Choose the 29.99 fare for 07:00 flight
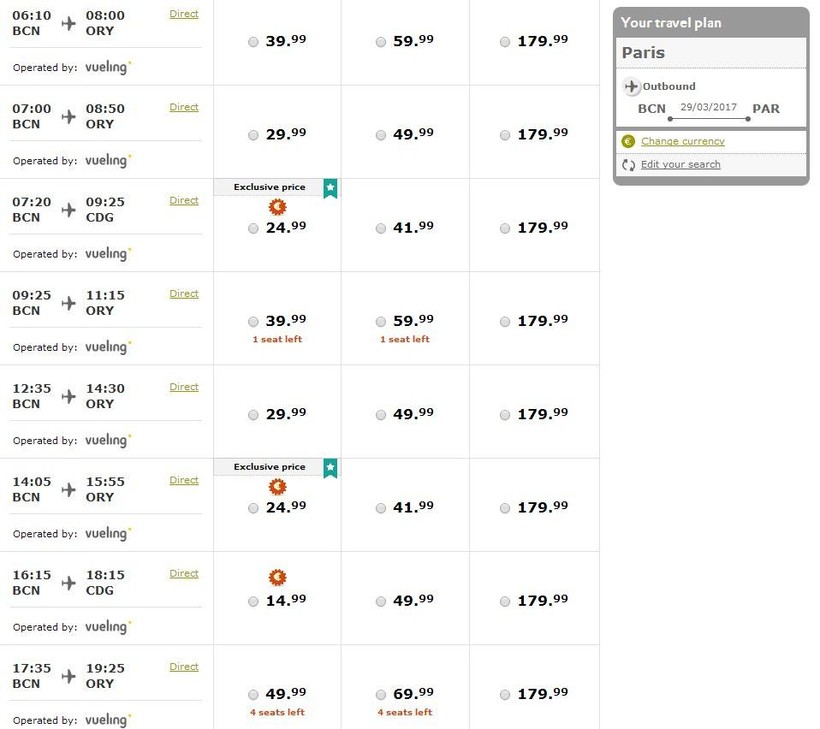 [253, 135]
